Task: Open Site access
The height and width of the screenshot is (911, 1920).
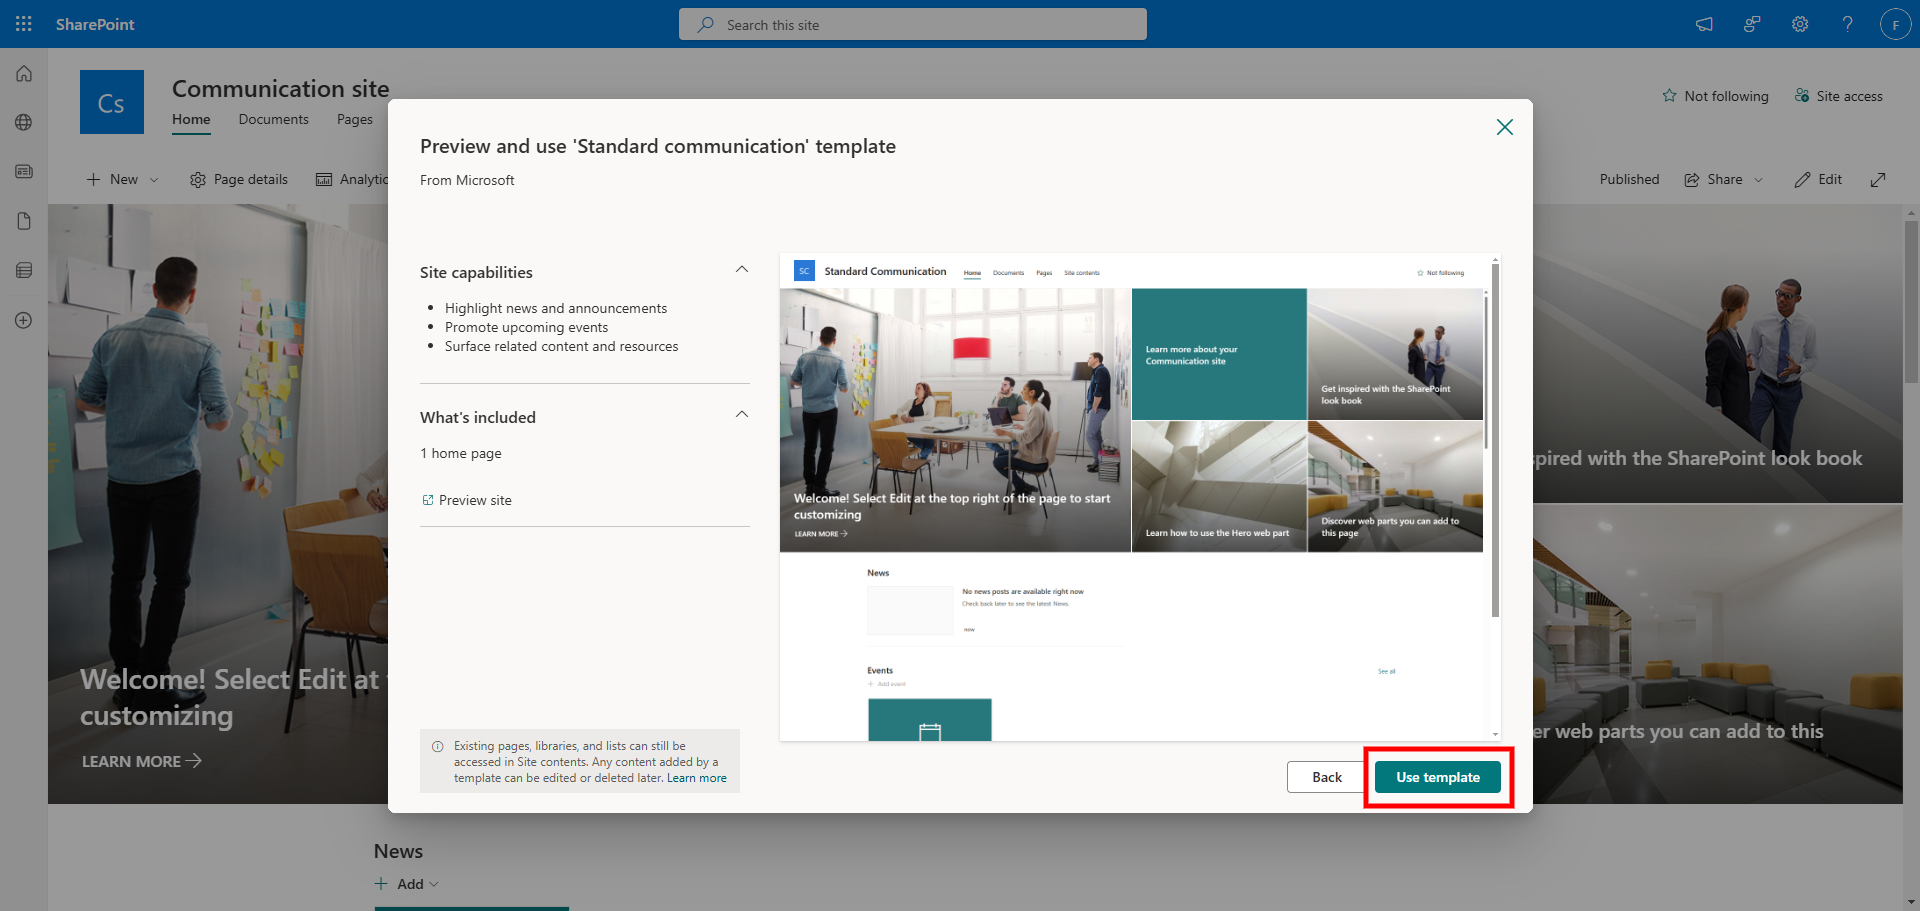Action: (x=1838, y=96)
